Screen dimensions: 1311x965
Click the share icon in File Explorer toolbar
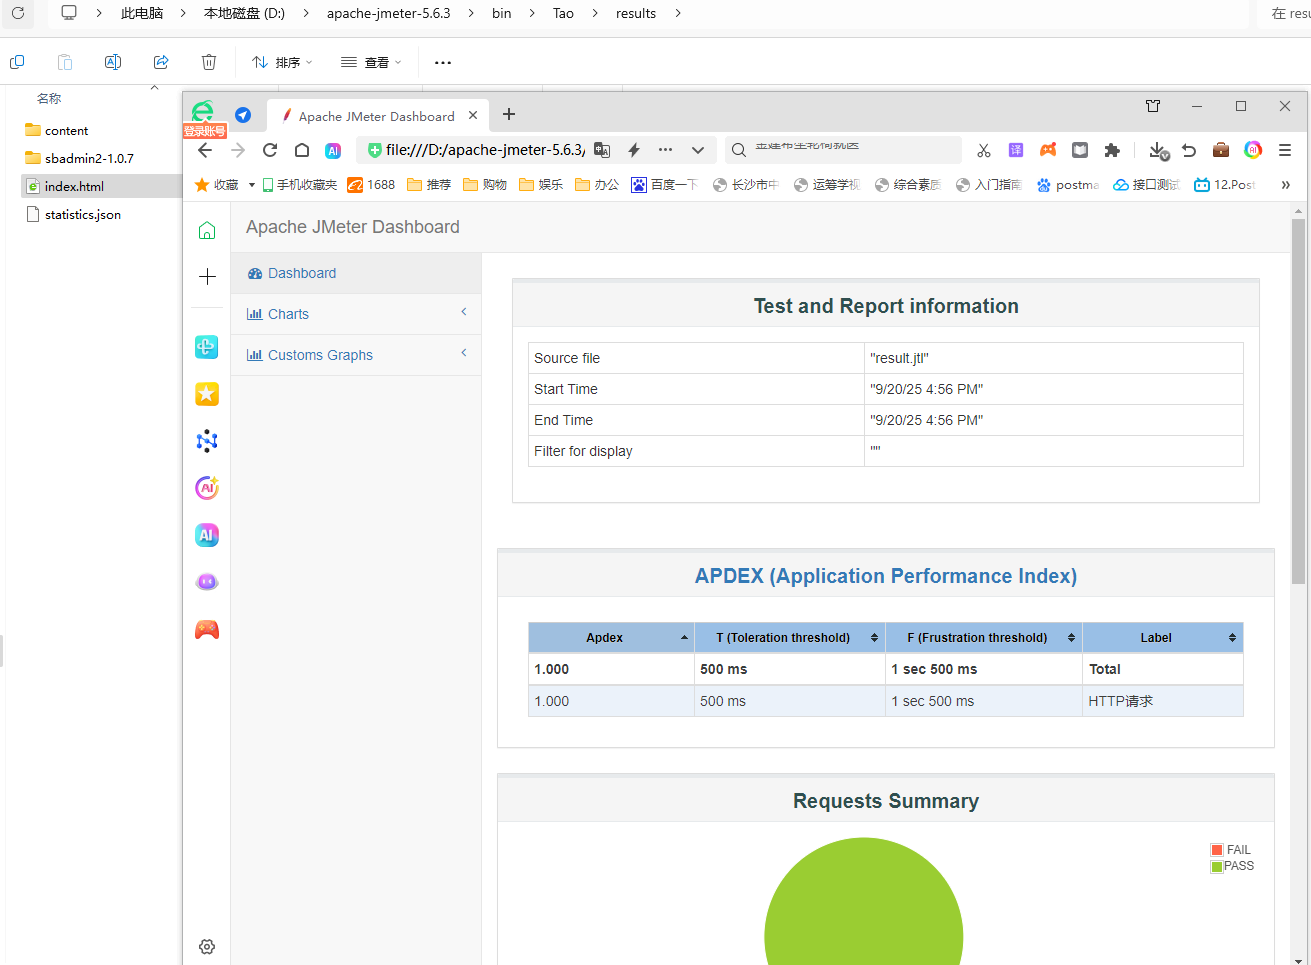161,62
